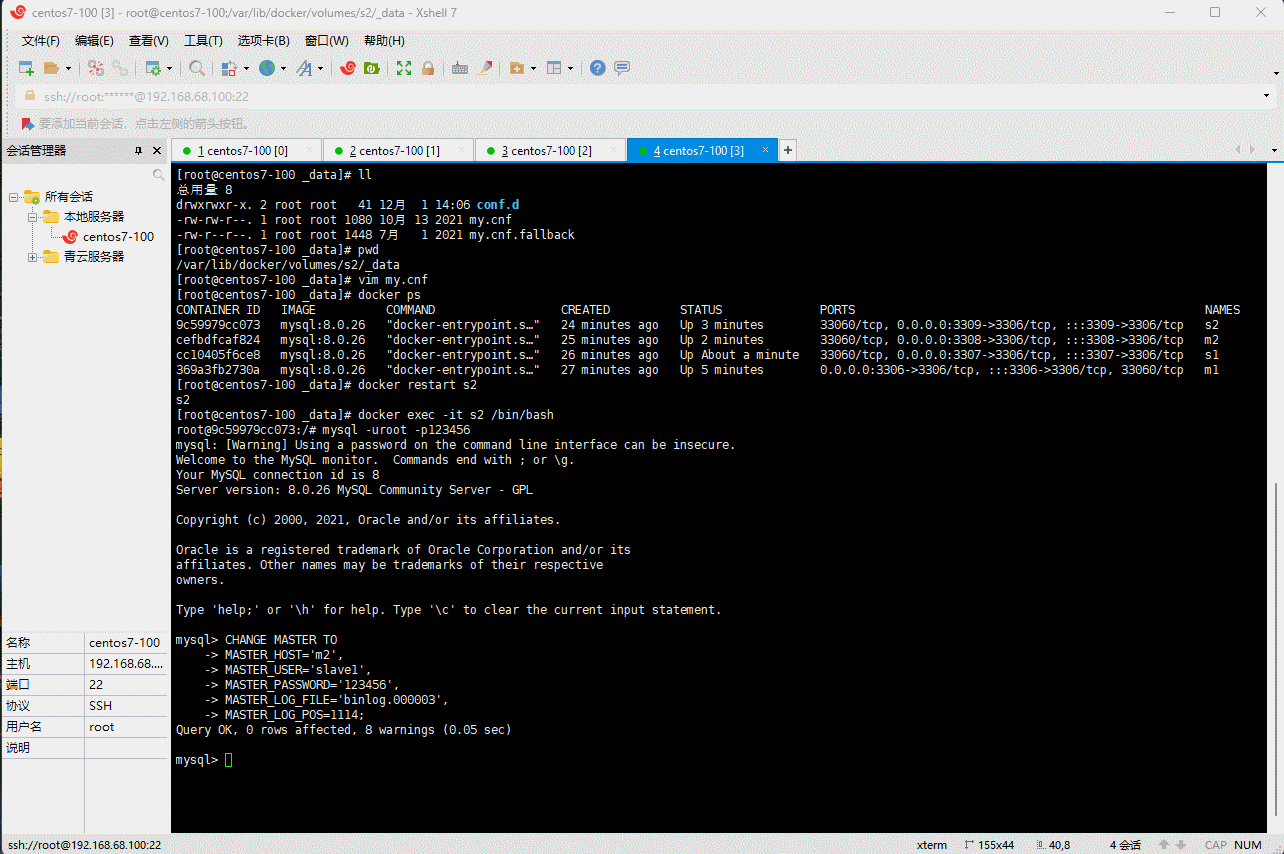
Task: Close tab 1 centos7-100 [0]
Action: 310,150
